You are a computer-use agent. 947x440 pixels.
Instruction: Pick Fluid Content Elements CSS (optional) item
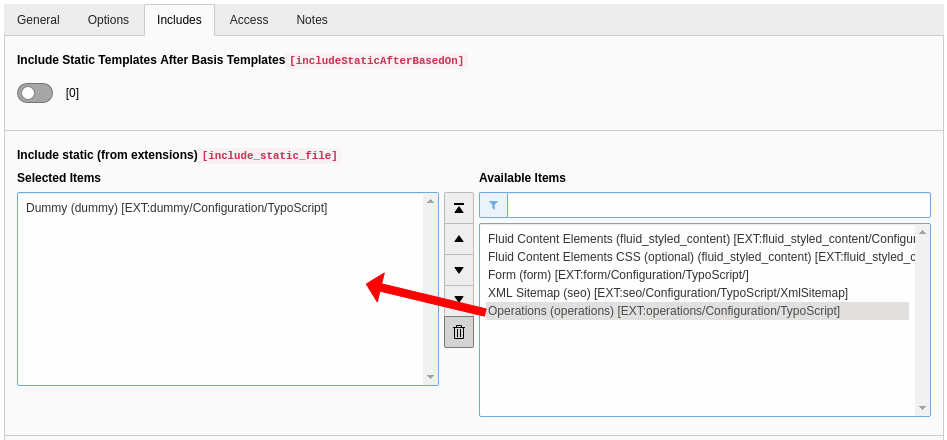697,257
